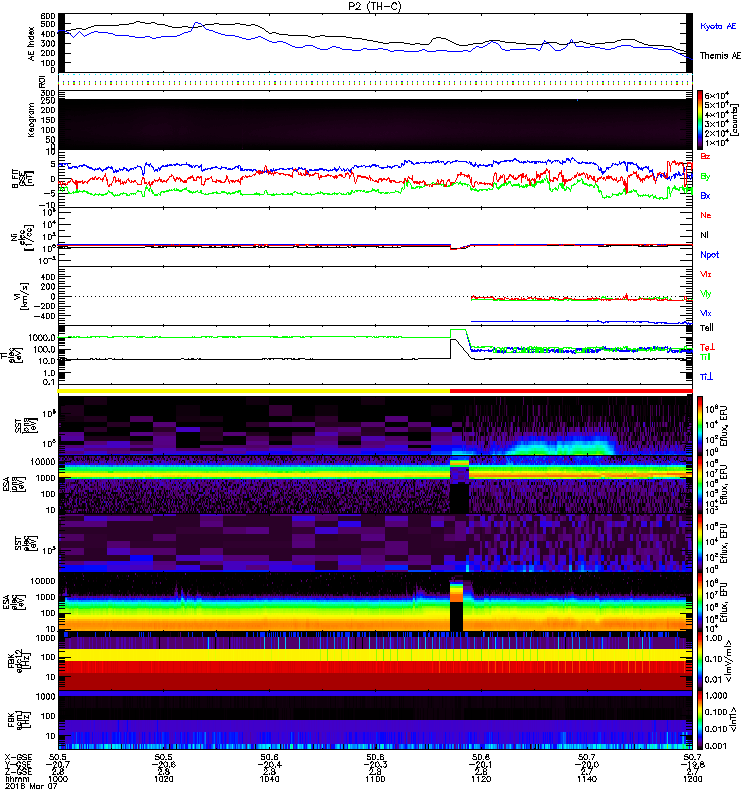750x800 pixels.
Task: Click the "1100" hhmm time tick label
Action: [375, 779]
